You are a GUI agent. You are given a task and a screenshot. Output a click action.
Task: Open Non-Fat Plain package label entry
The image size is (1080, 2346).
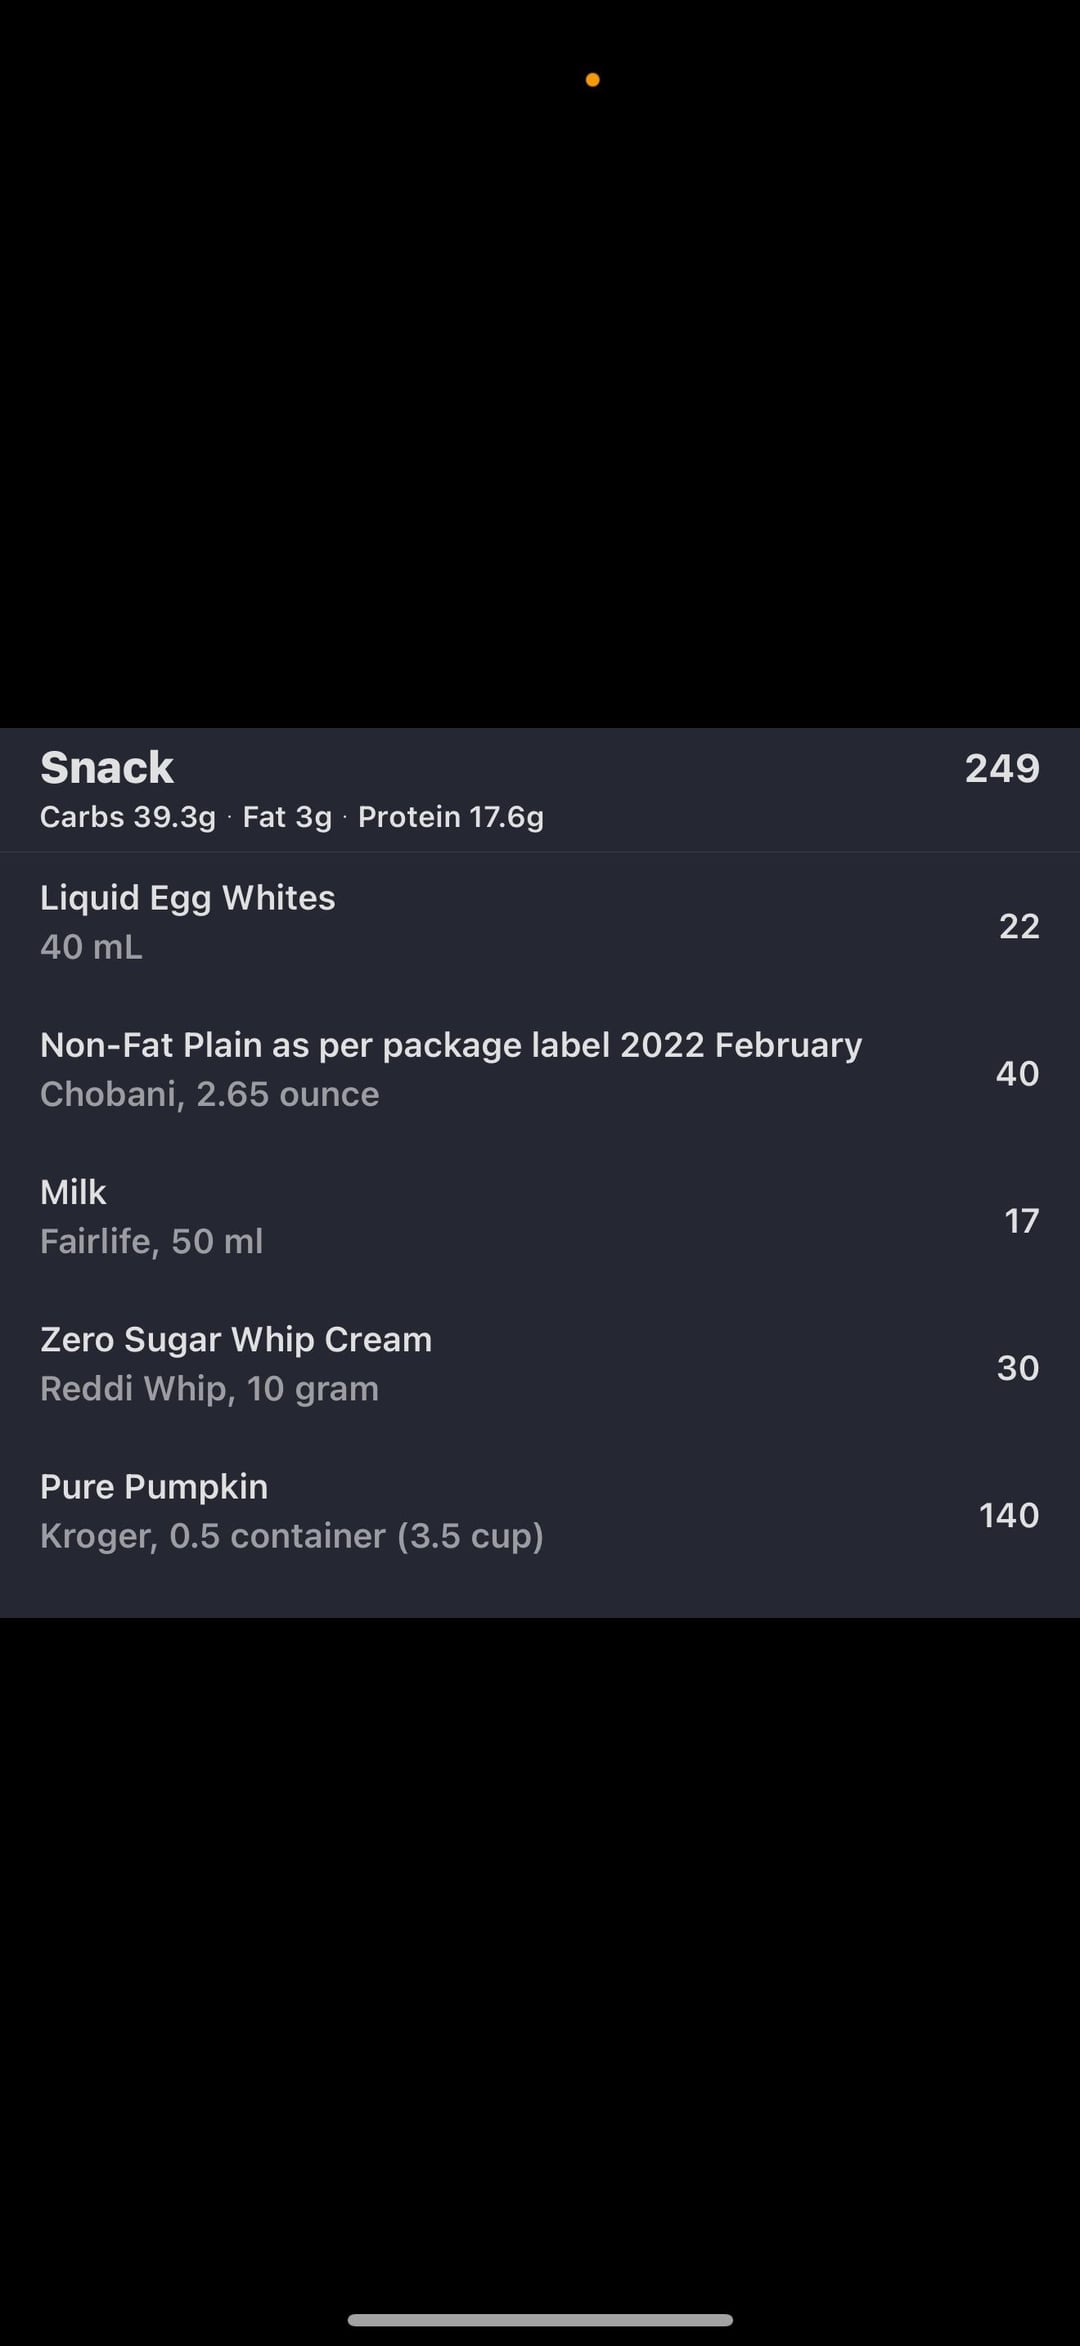click(450, 1045)
